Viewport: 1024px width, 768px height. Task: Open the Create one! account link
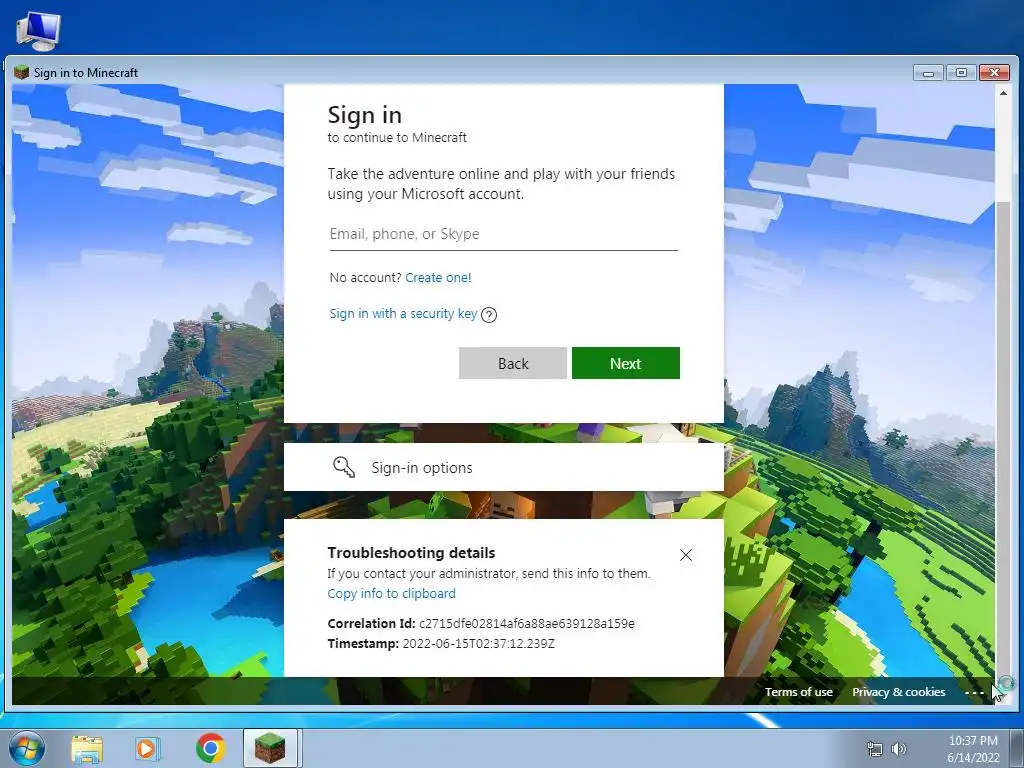[438, 278]
